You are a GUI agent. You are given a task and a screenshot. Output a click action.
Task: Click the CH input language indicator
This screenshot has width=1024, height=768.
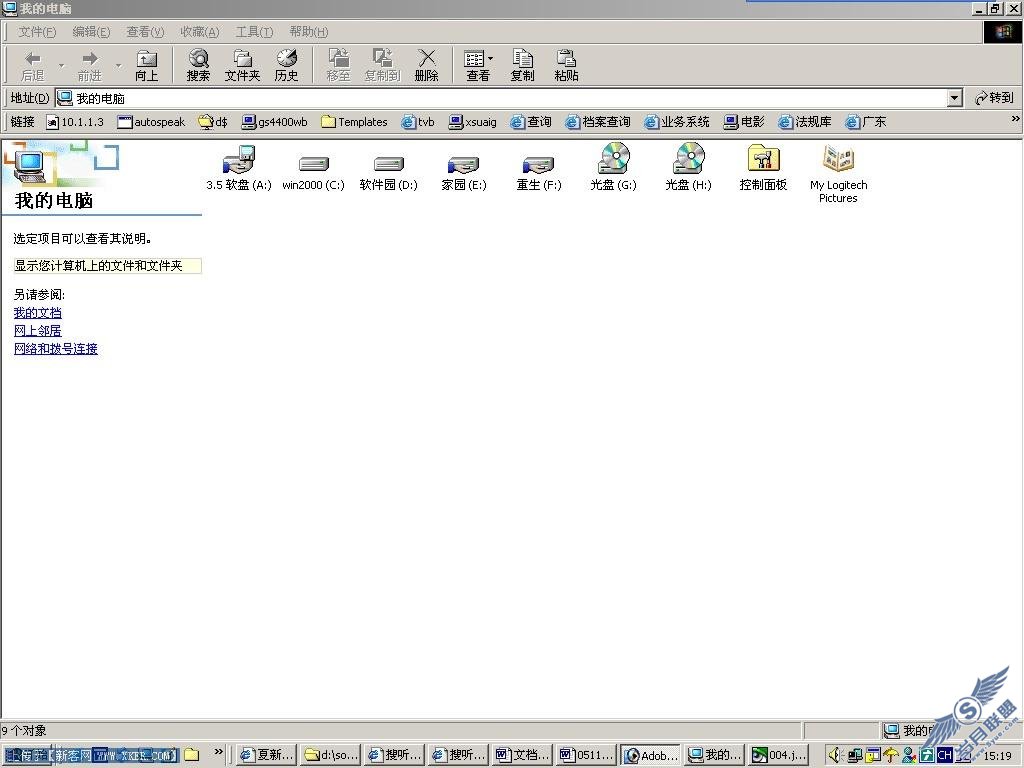click(944, 755)
